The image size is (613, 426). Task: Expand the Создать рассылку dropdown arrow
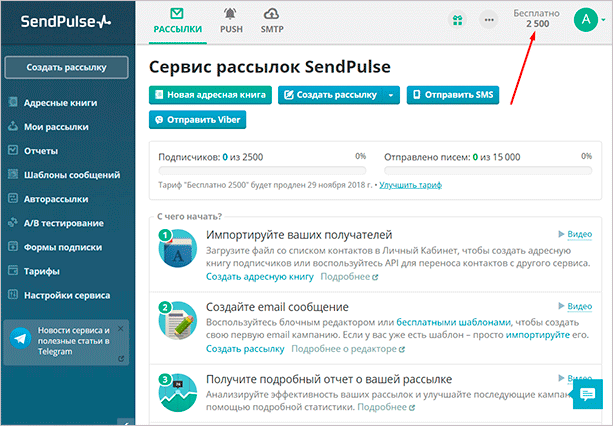[391, 95]
